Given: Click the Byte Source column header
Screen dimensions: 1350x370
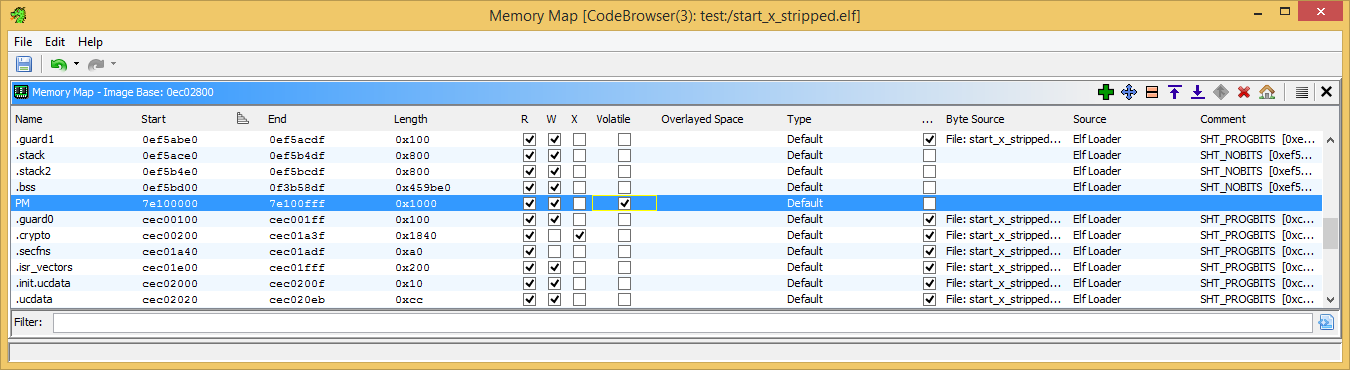Looking at the screenshot, I should 975,119.
